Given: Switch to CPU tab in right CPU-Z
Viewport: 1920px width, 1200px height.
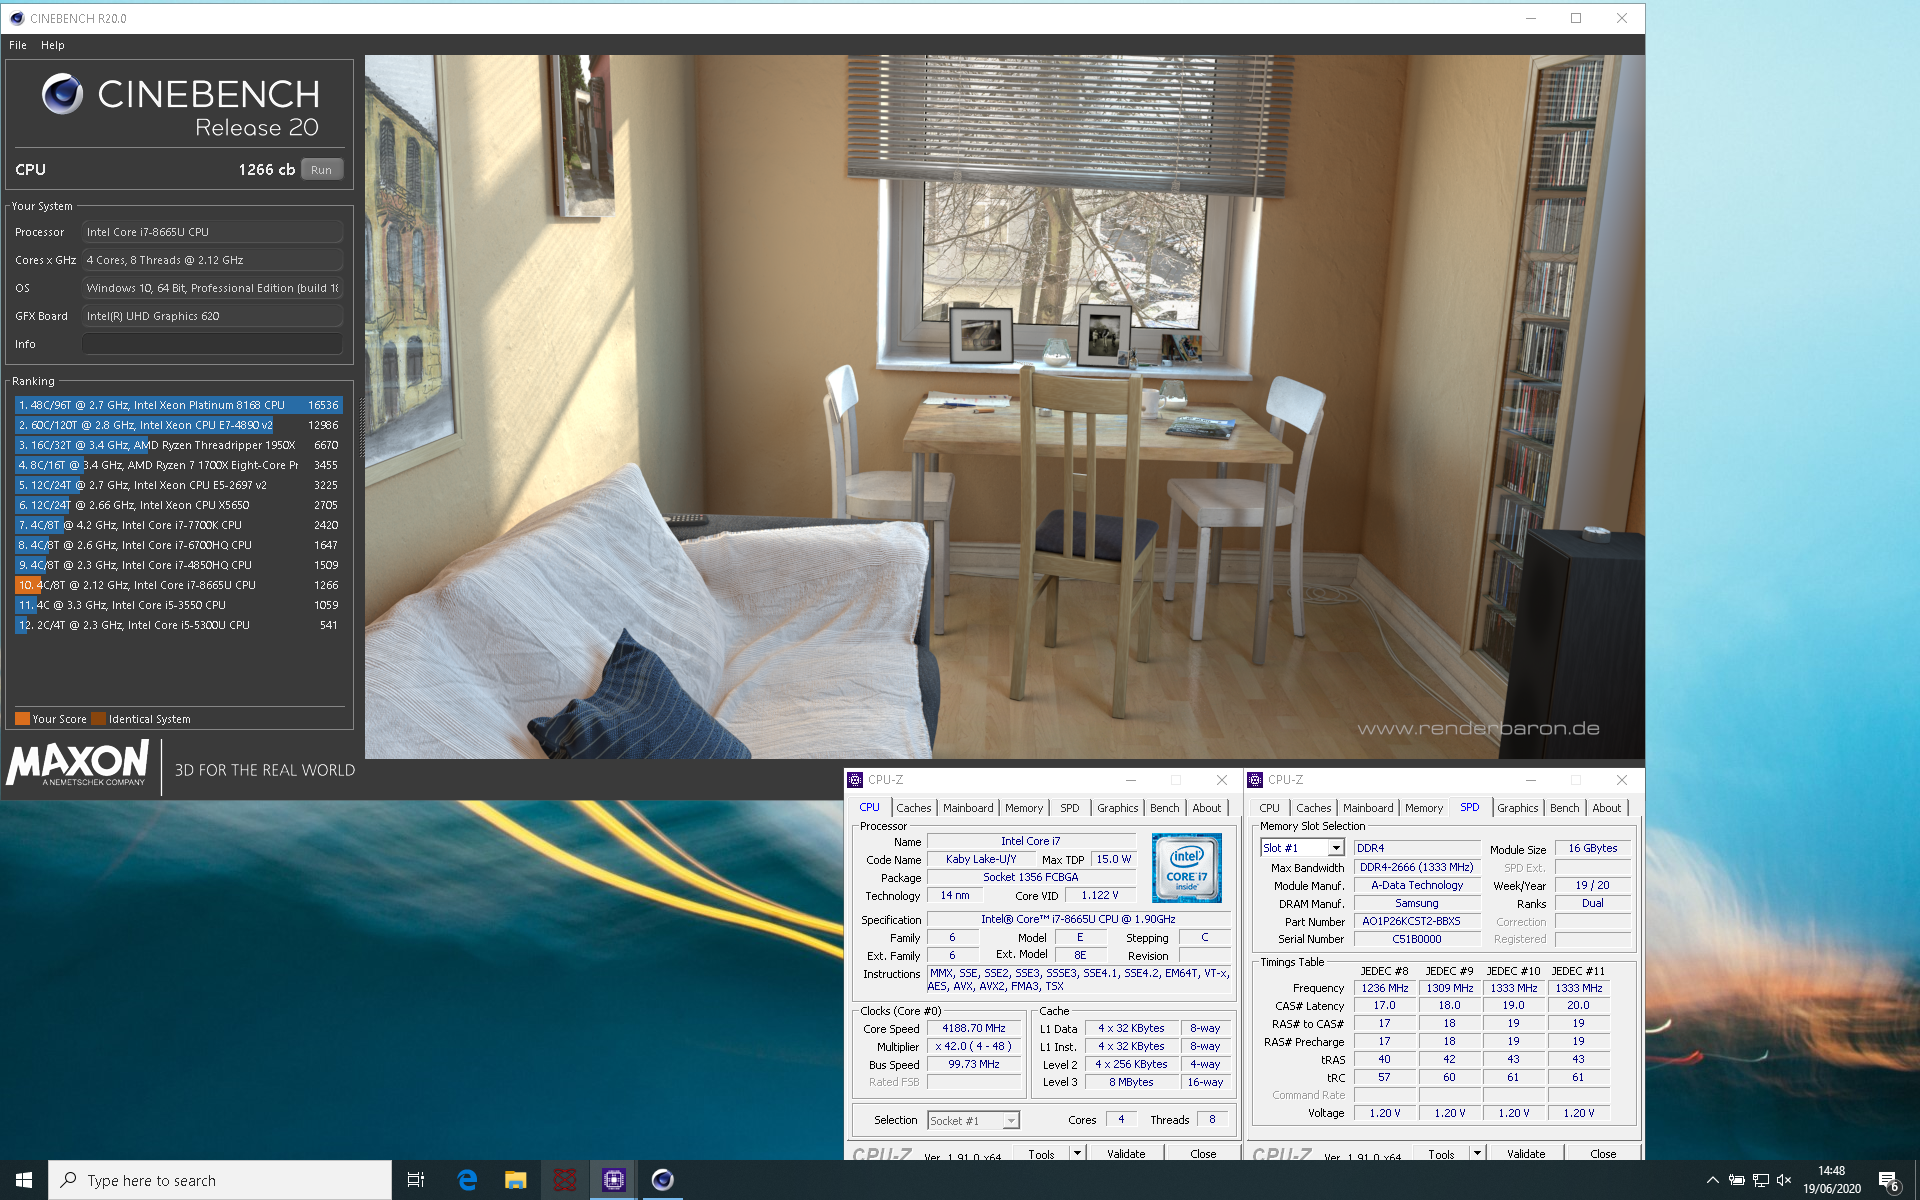Looking at the screenshot, I should pos(1269,808).
